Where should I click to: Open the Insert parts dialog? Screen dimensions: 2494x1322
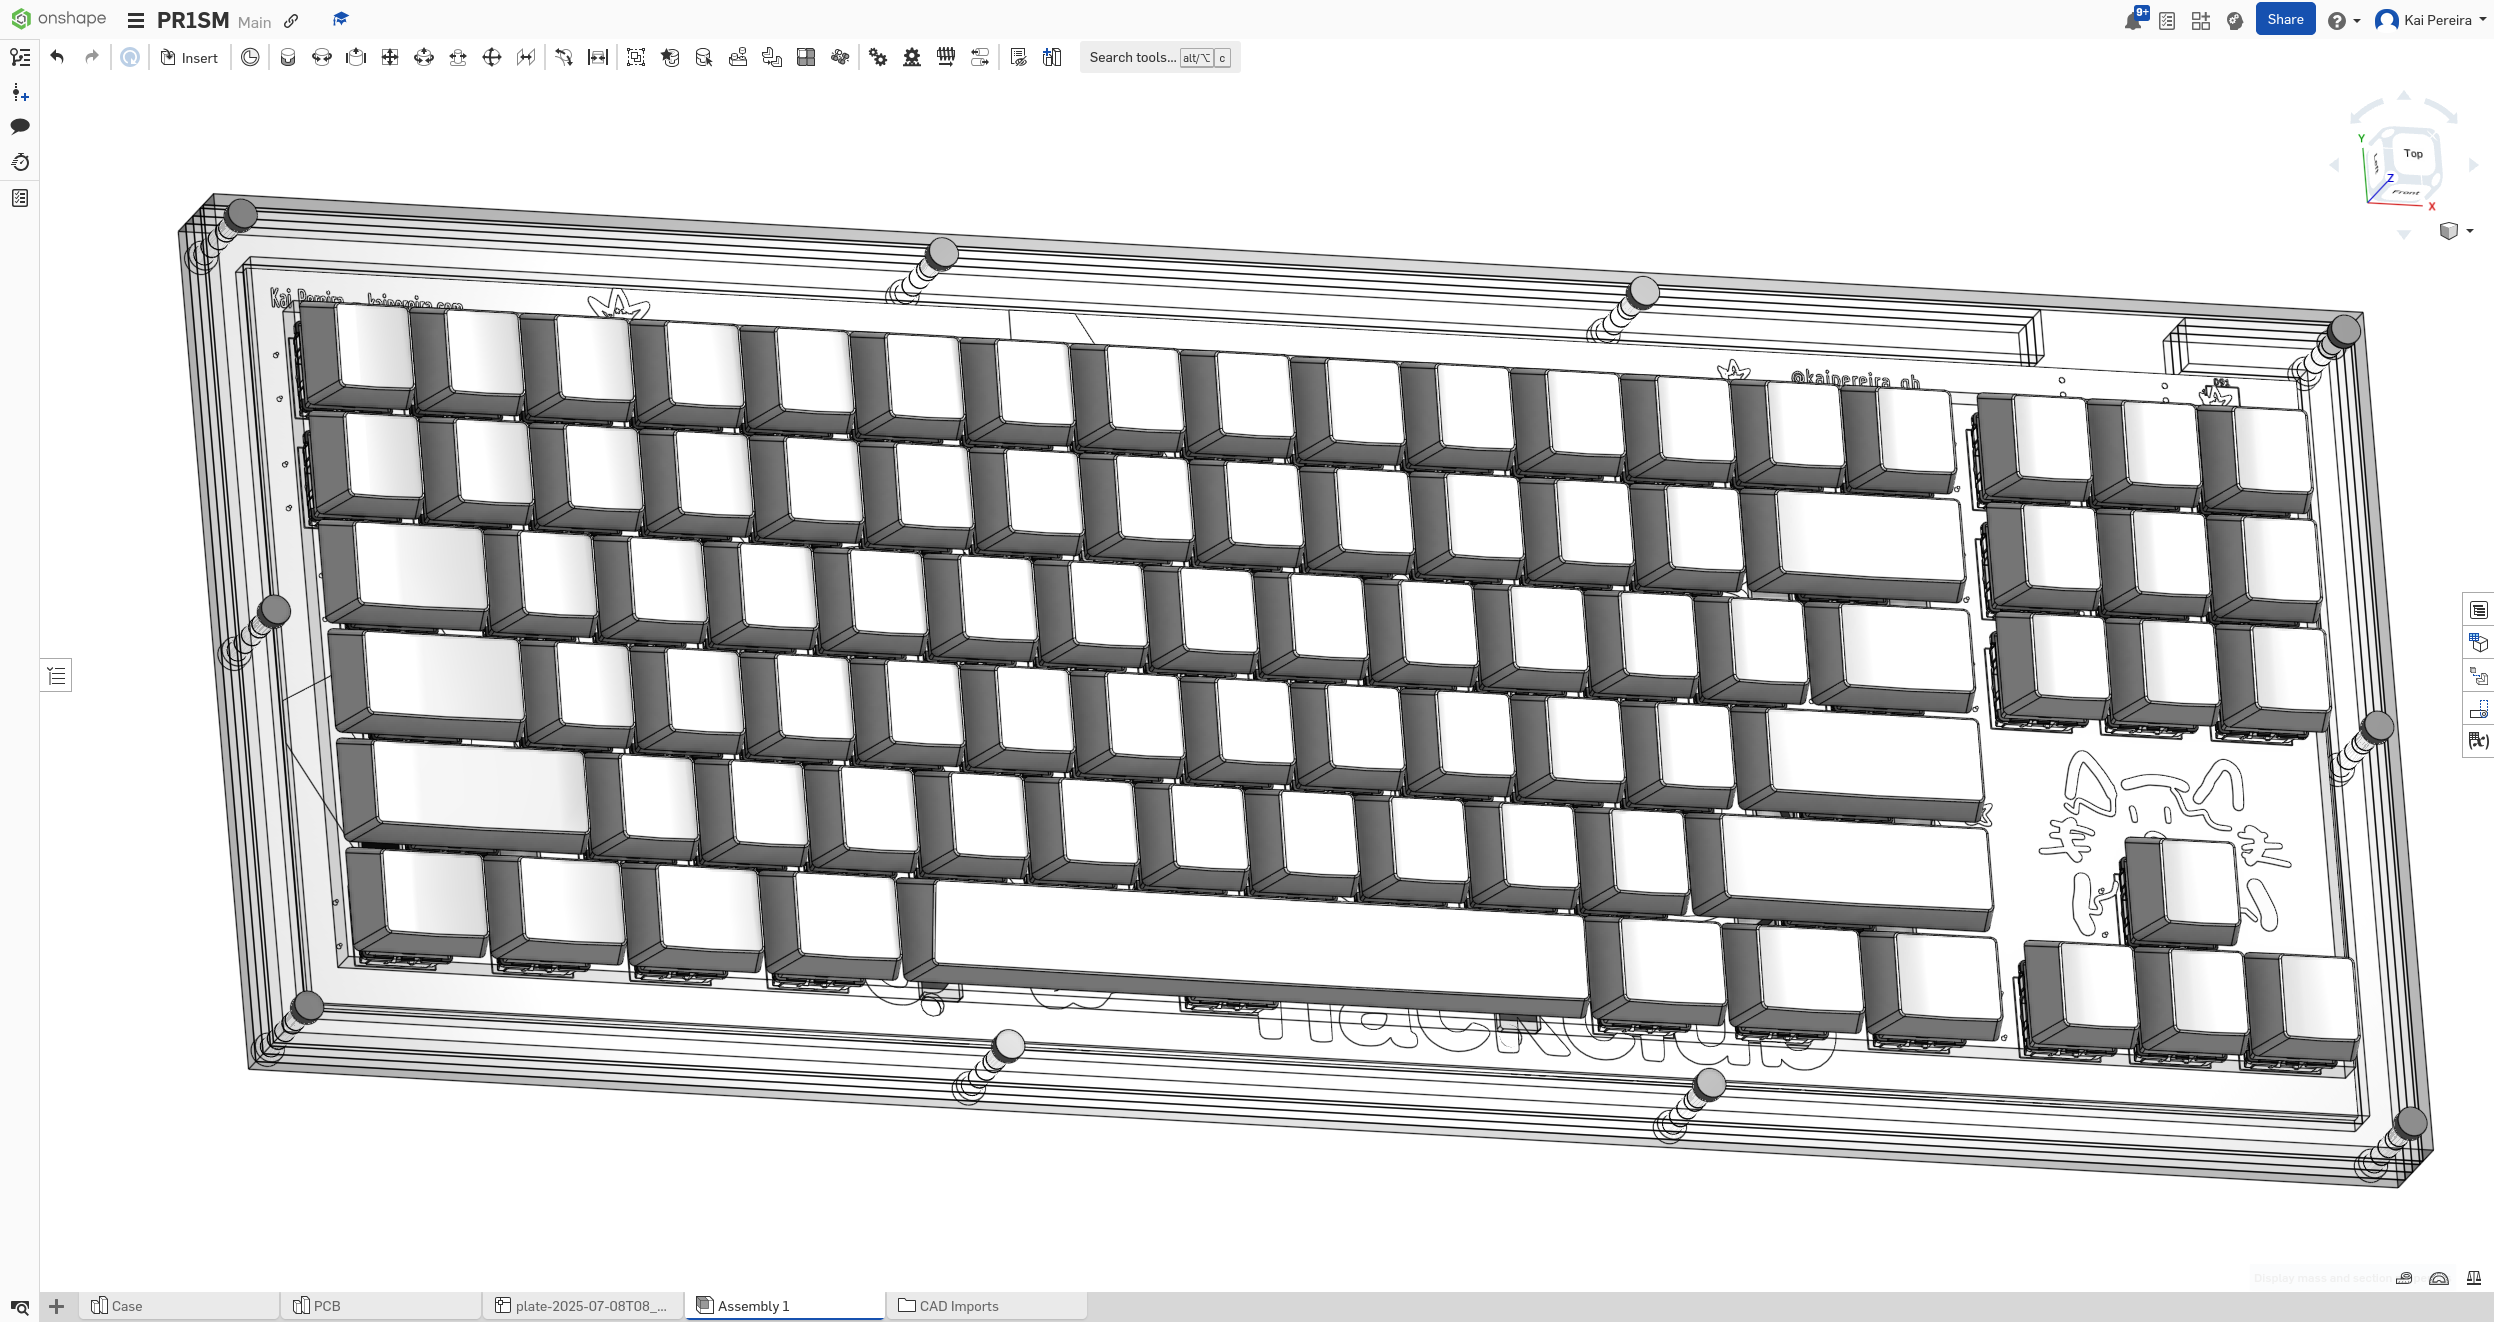[x=189, y=58]
